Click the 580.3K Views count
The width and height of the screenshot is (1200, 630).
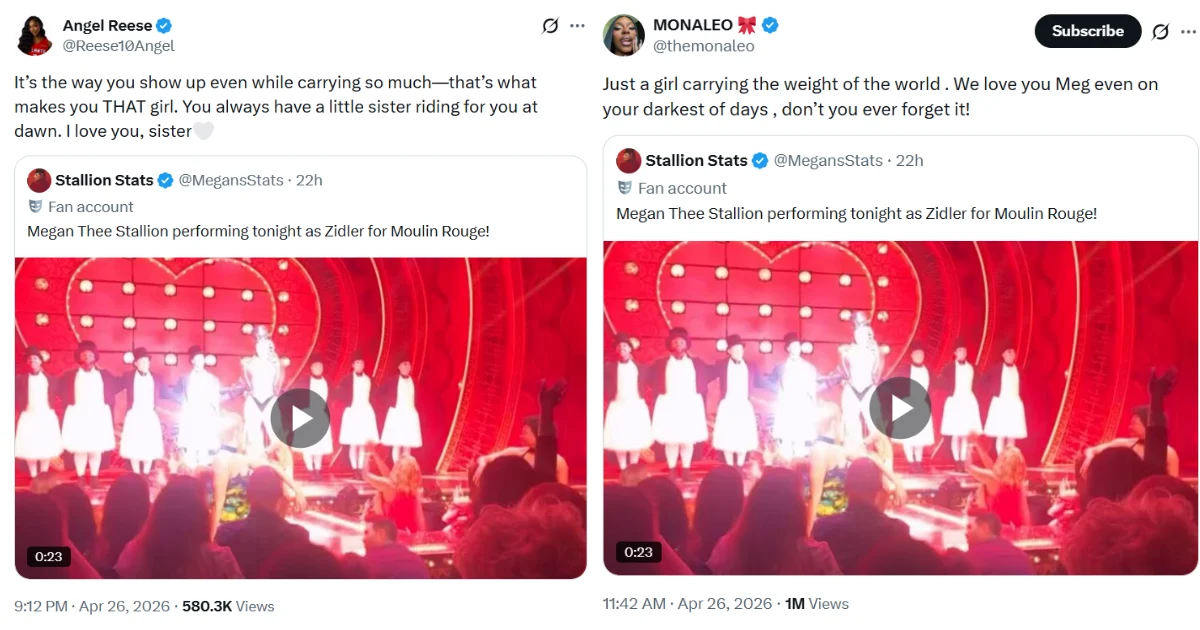coord(227,606)
